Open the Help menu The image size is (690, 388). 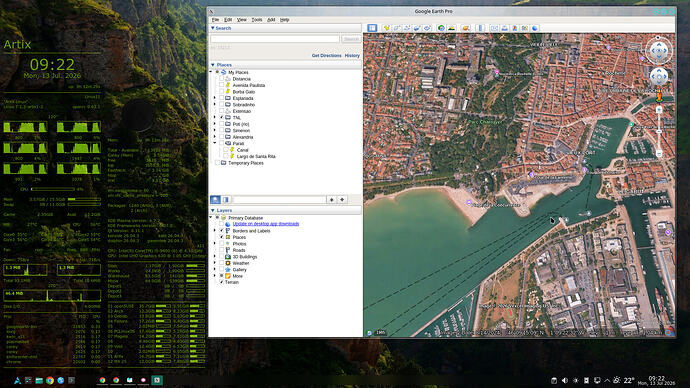pos(285,20)
